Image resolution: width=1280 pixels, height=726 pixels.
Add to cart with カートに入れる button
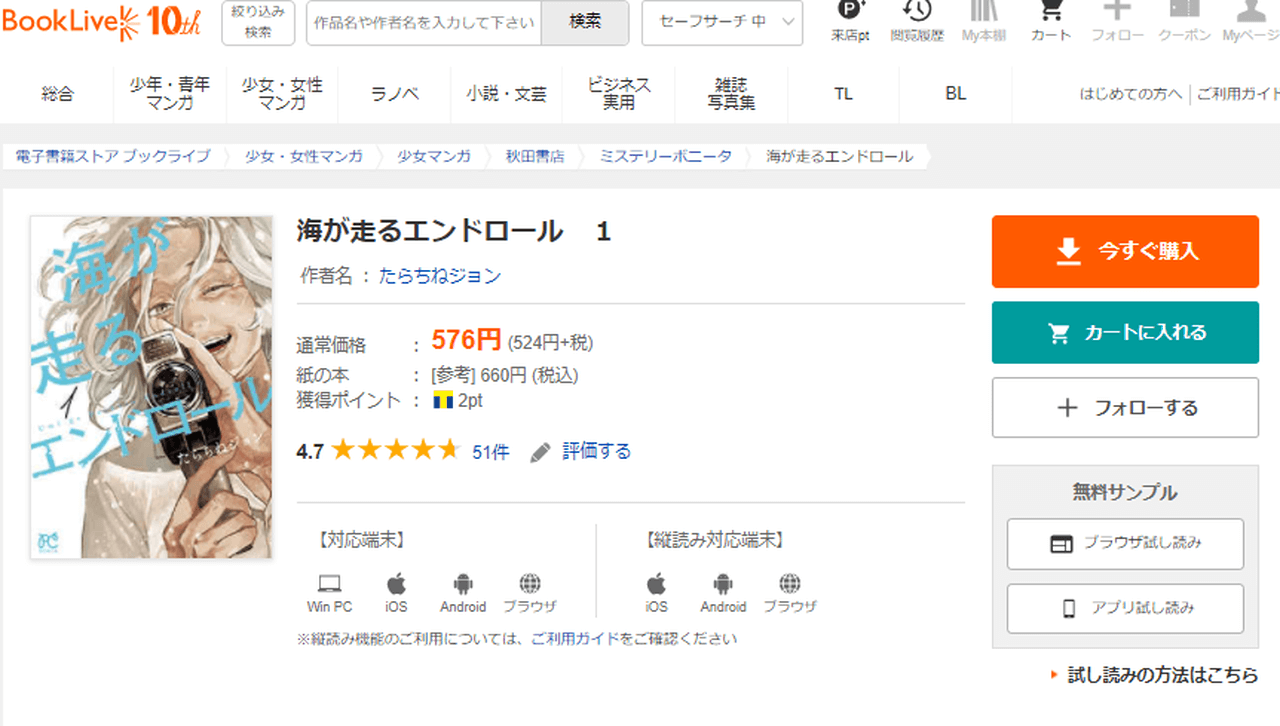(x=1125, y=332)
